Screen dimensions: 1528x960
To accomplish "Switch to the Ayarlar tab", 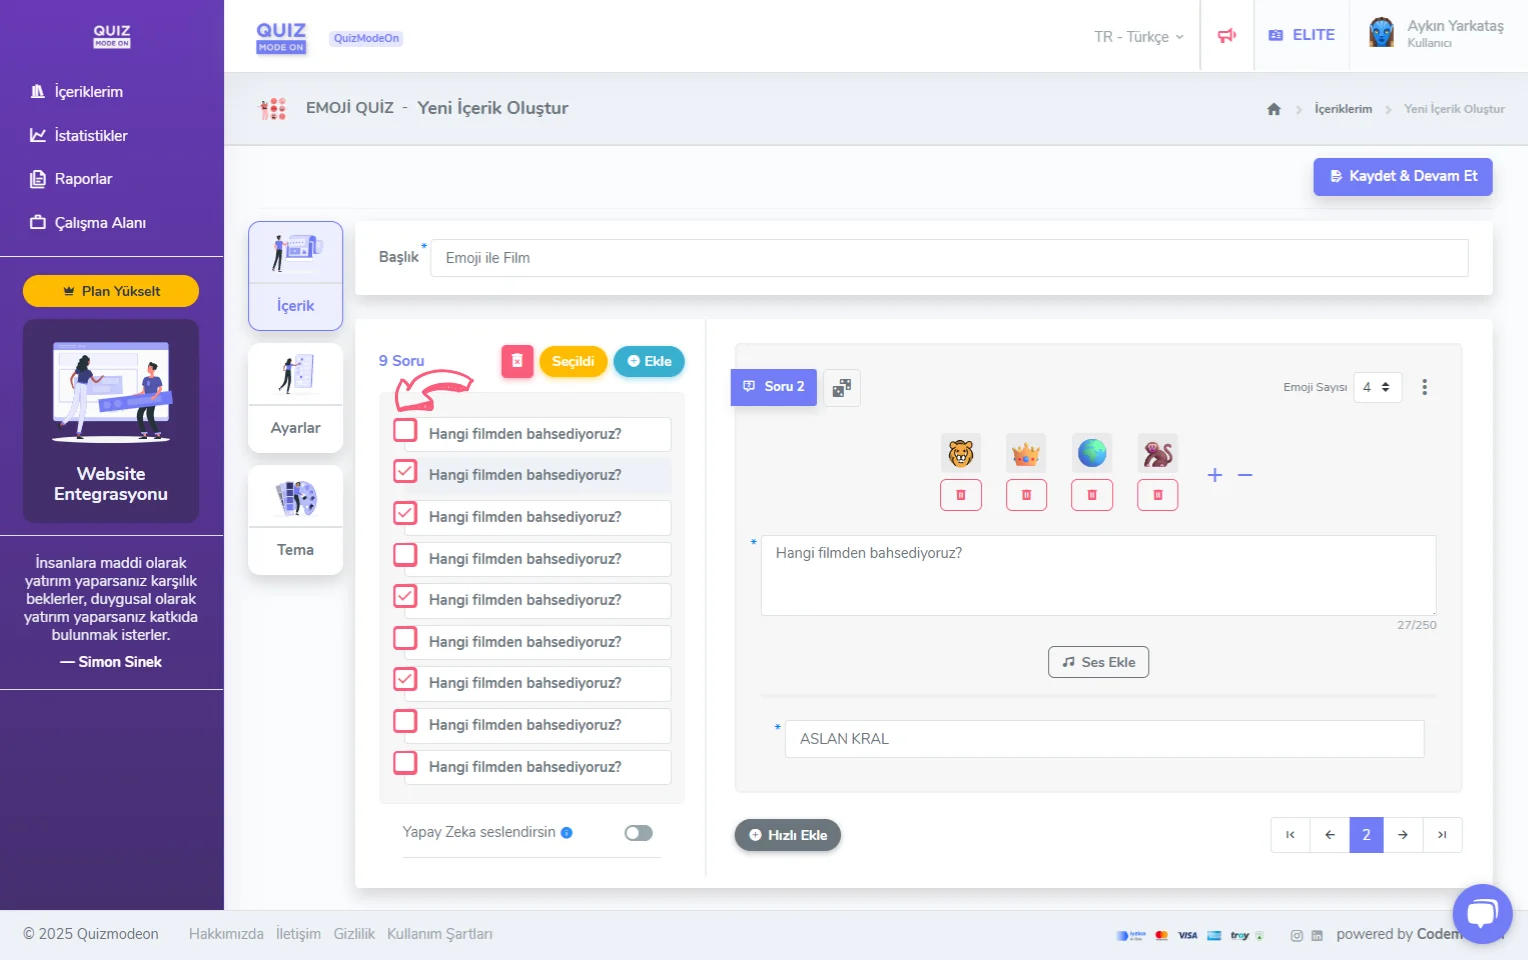I will 295,397.
